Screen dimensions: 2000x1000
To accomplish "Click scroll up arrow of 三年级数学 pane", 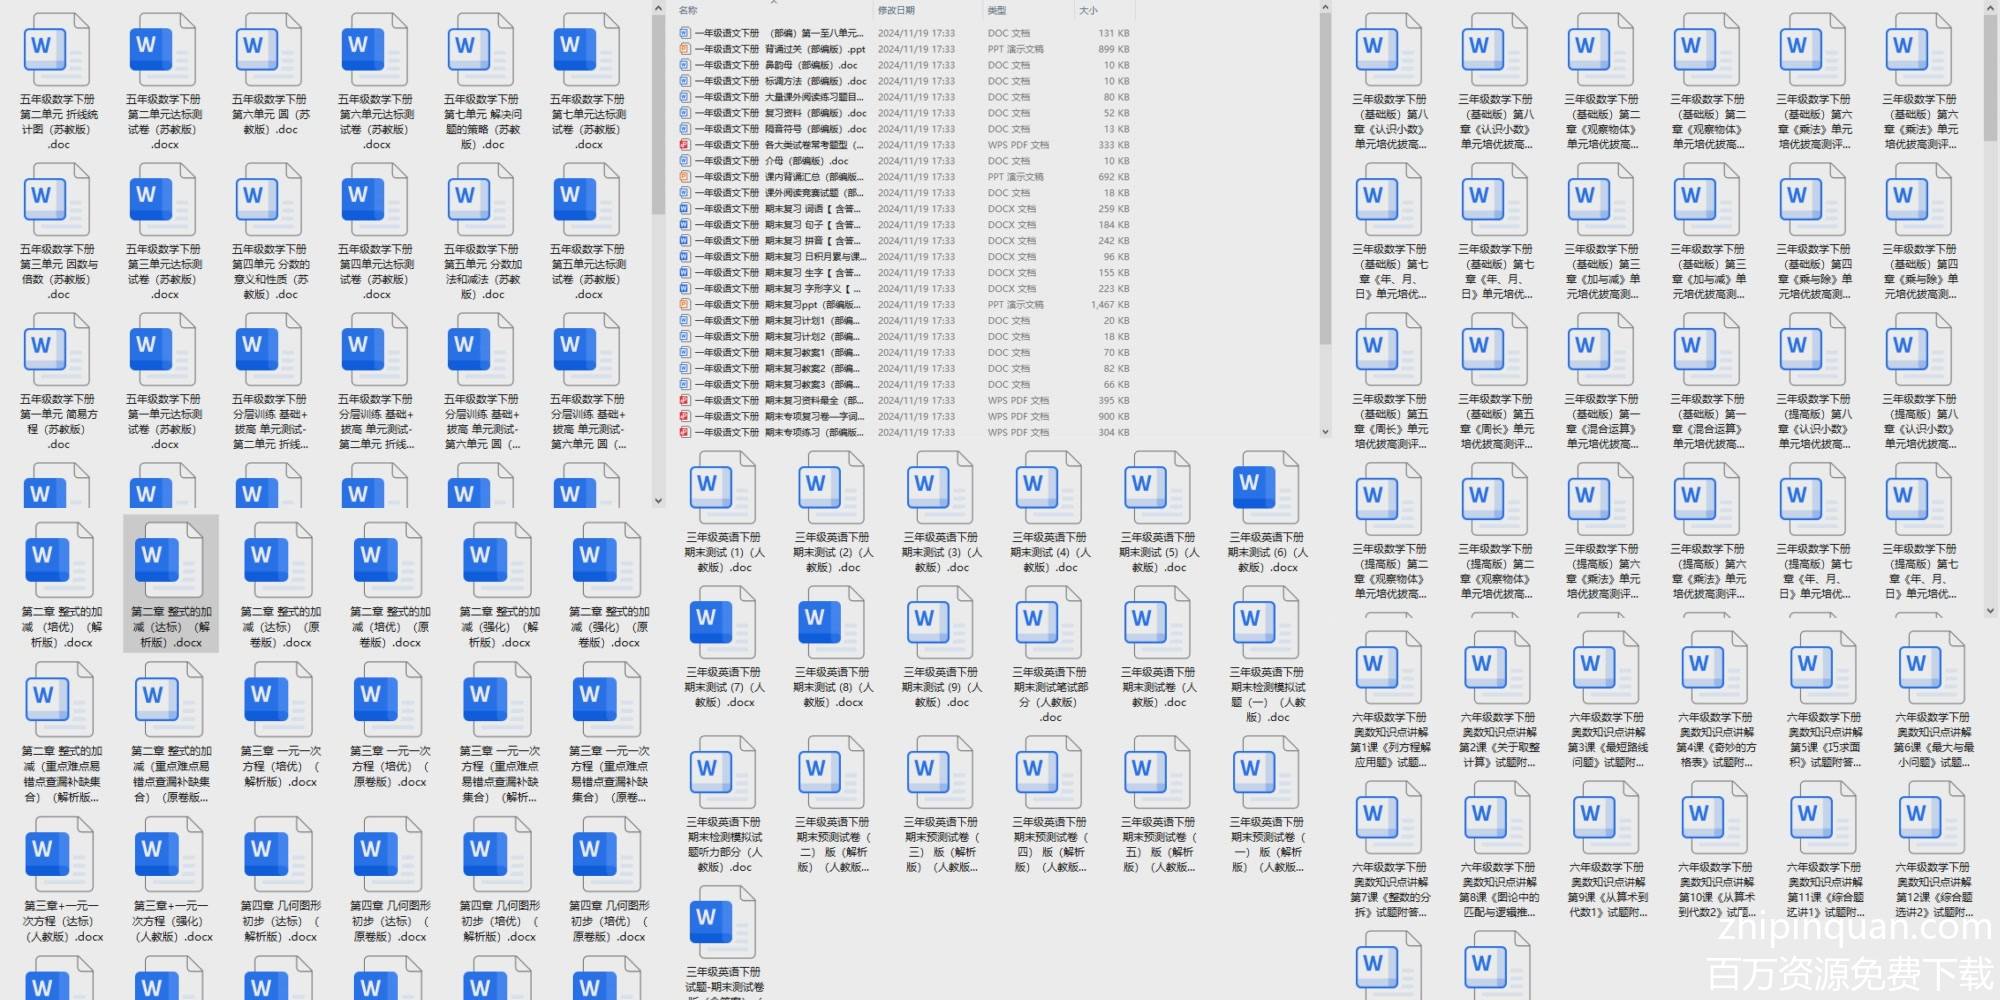I will 1990,6.
